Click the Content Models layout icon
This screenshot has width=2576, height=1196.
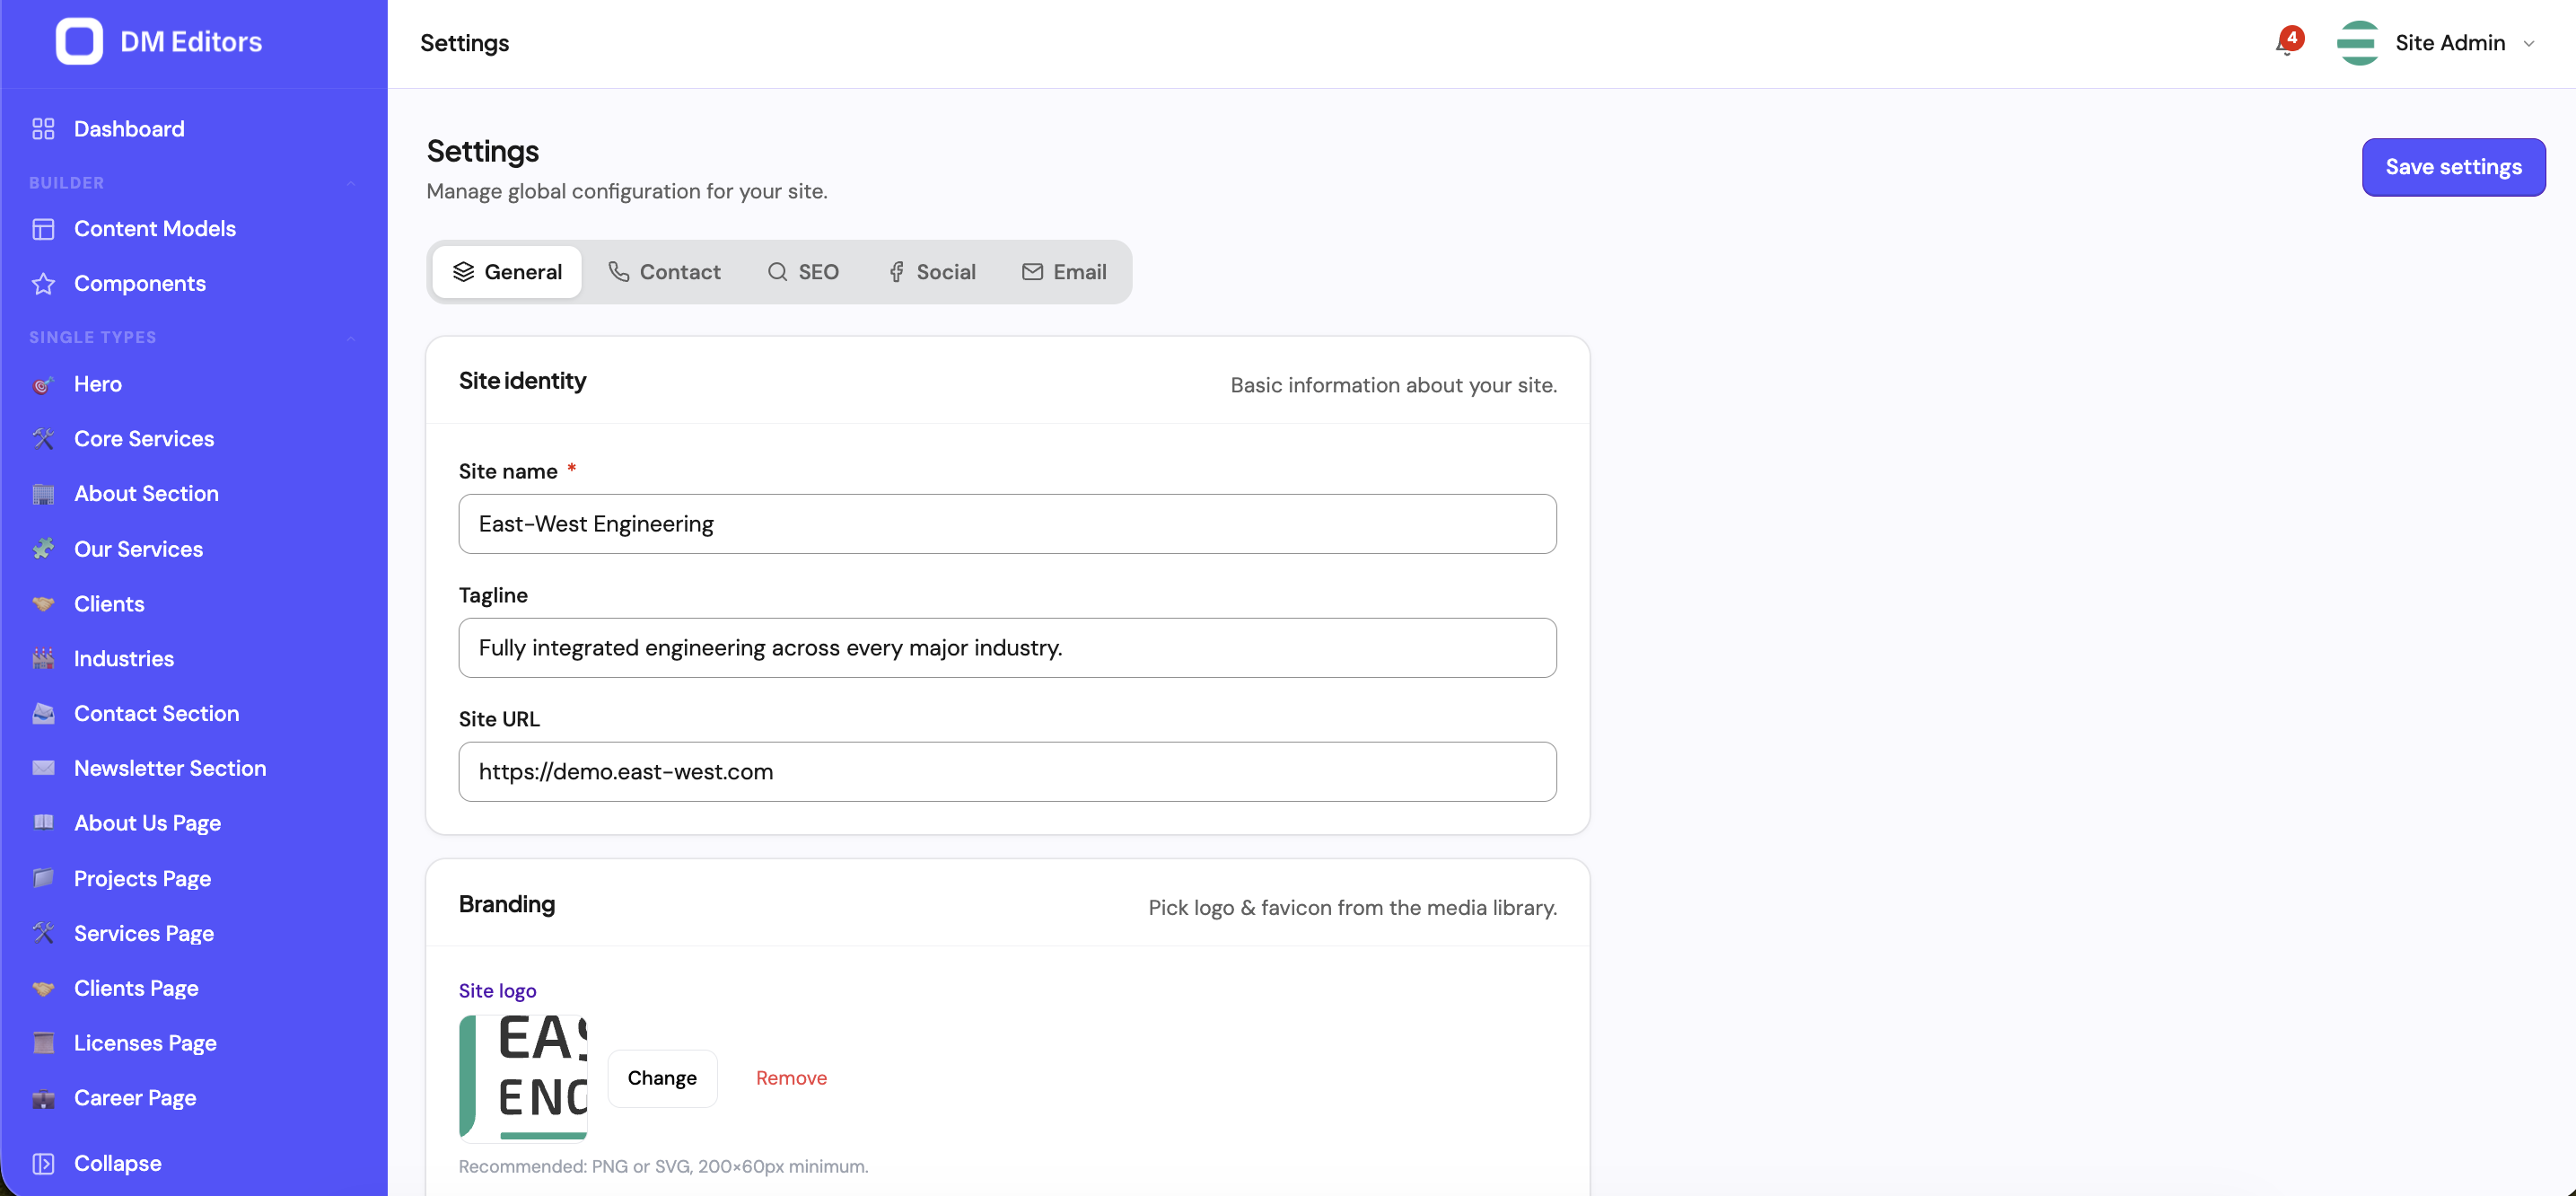click(43, 229)
